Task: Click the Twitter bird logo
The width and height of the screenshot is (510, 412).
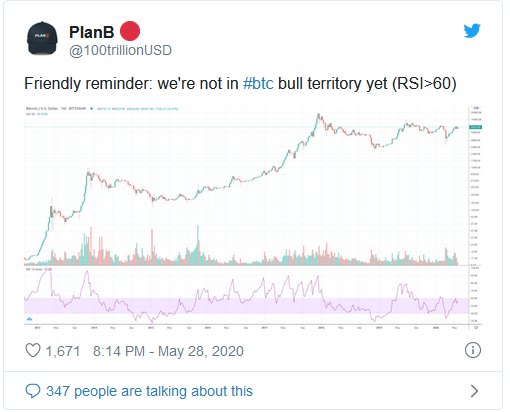Action: 472,31
